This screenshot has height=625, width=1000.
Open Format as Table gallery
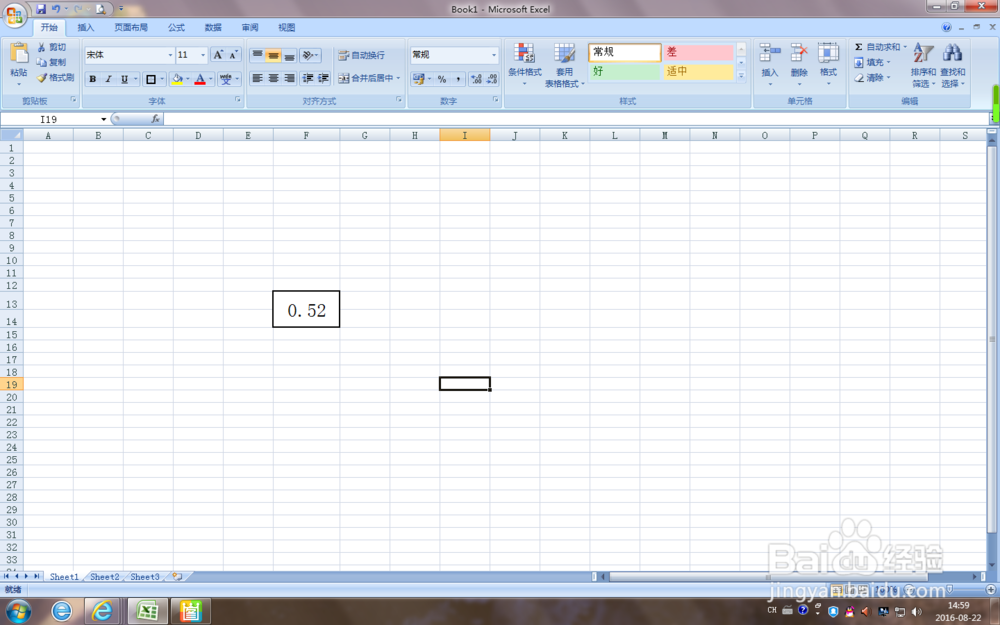(x=564, y=65)
